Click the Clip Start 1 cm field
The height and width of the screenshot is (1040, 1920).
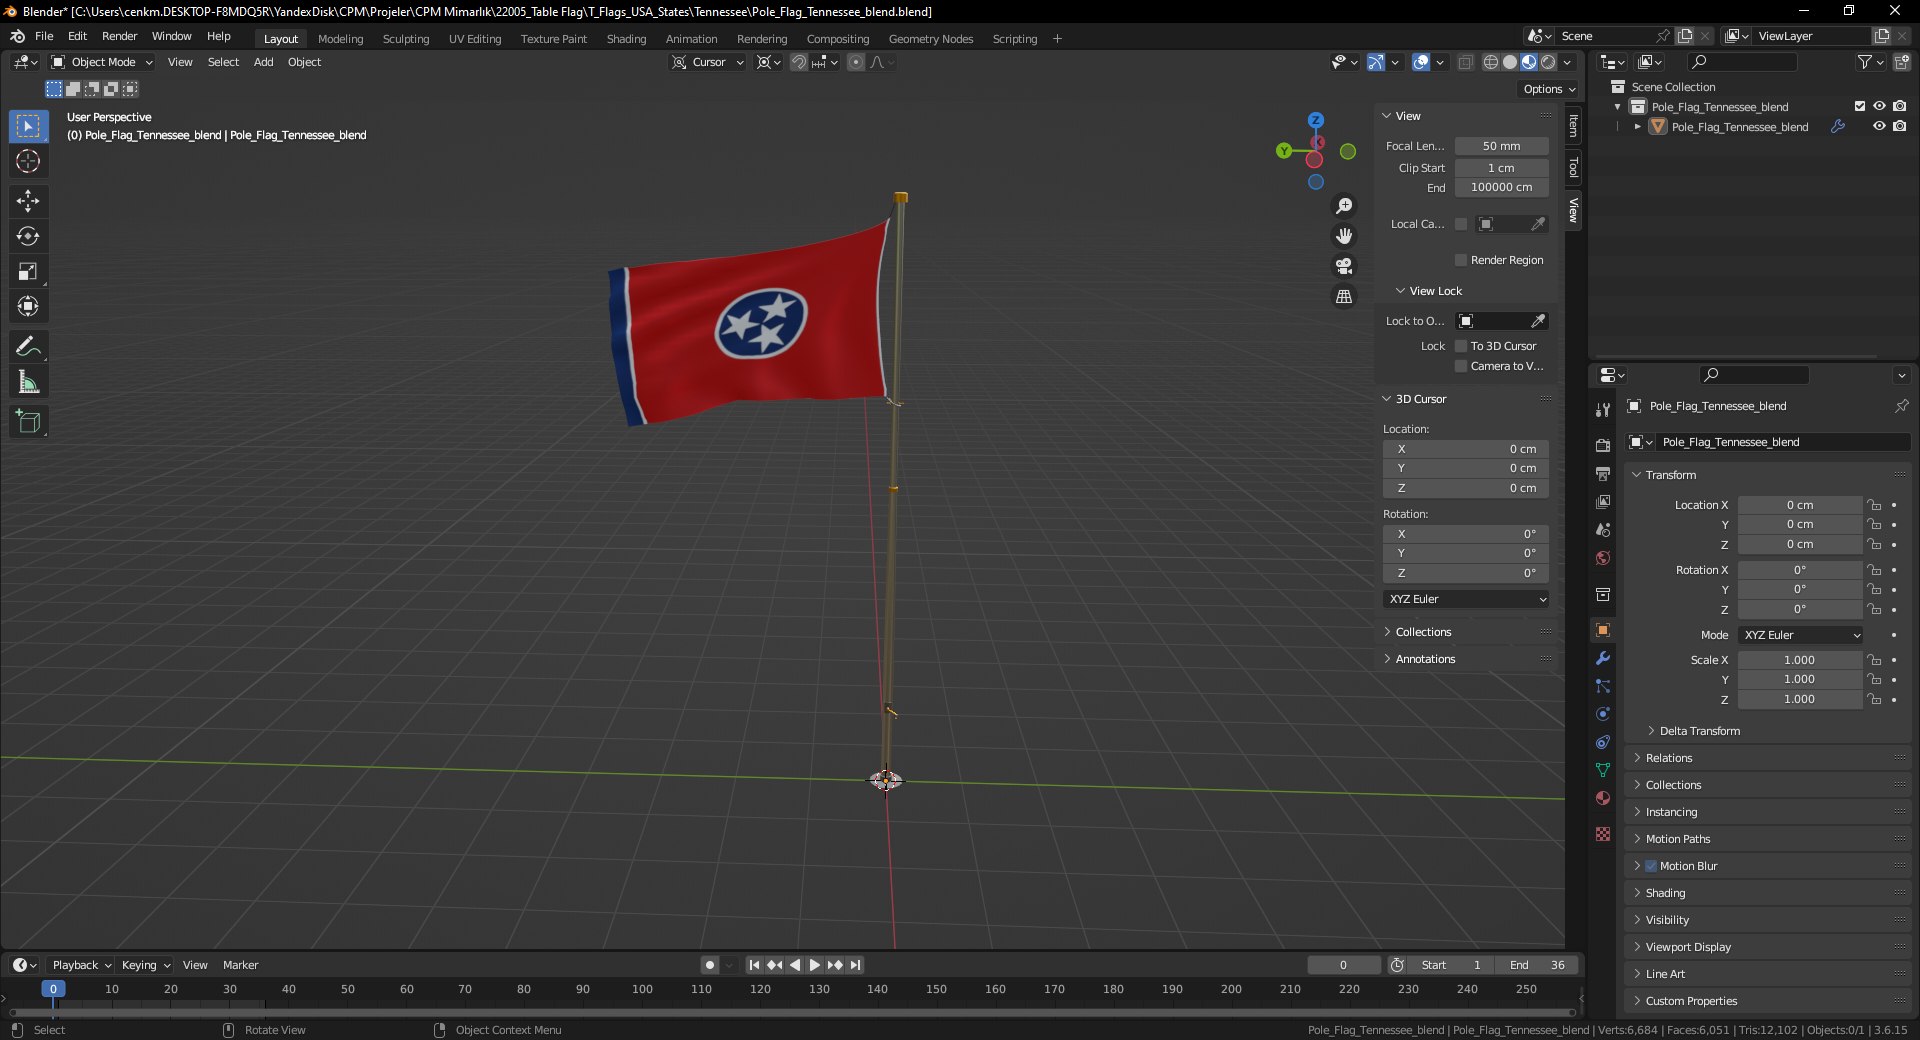click(1501, 168)
